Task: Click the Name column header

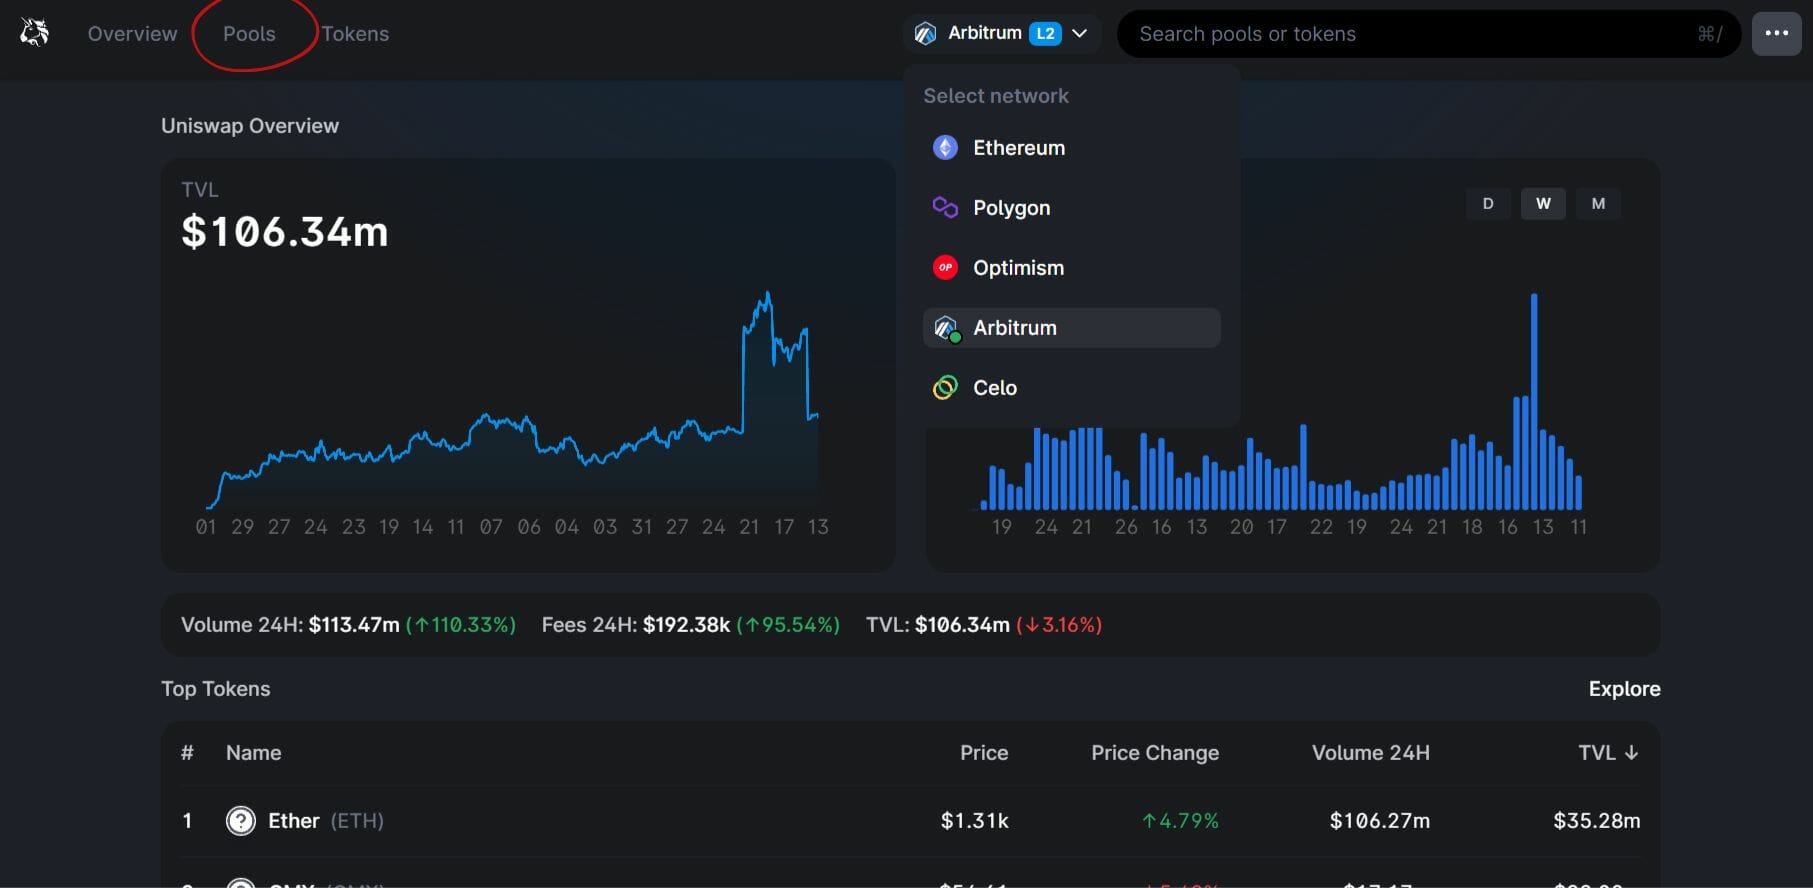Action: tap(253, 753)
